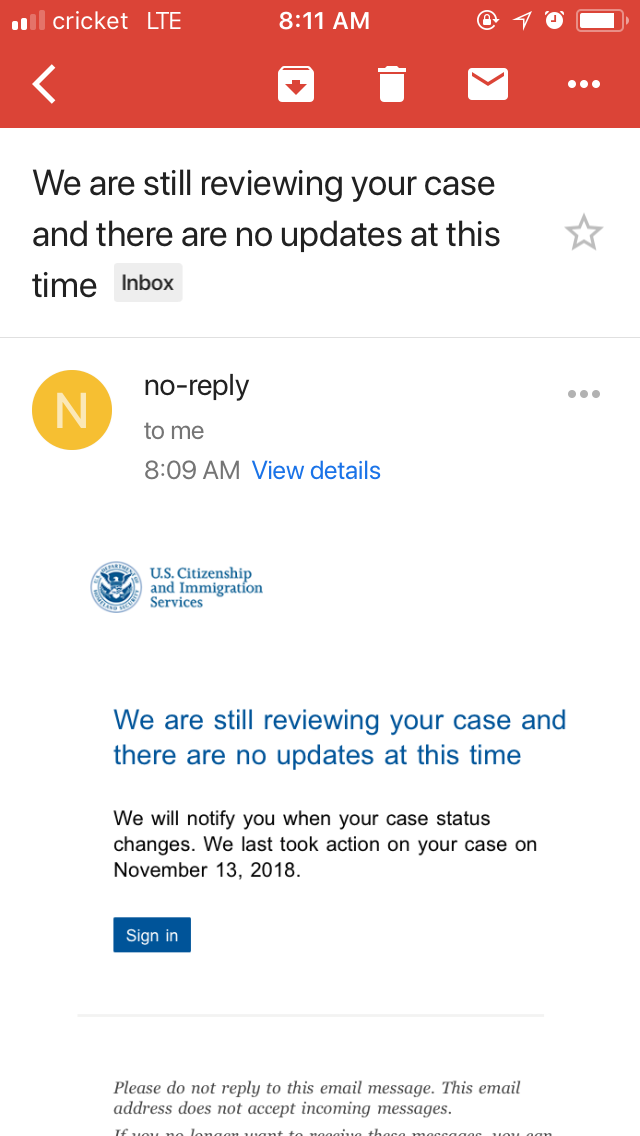The height and width of the screenshot is (1136, 640).
Task: Open the message options three-dot menu
Action: click(583, 394)
